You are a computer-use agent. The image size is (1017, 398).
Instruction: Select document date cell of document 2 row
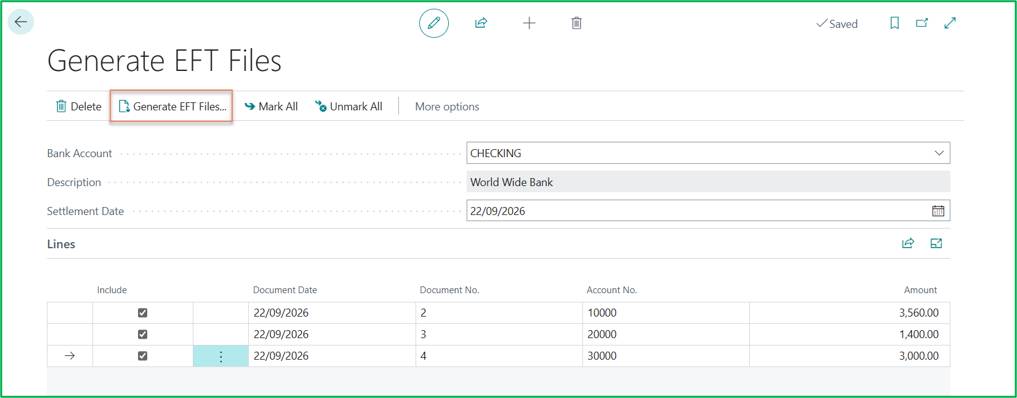[332, 313]
